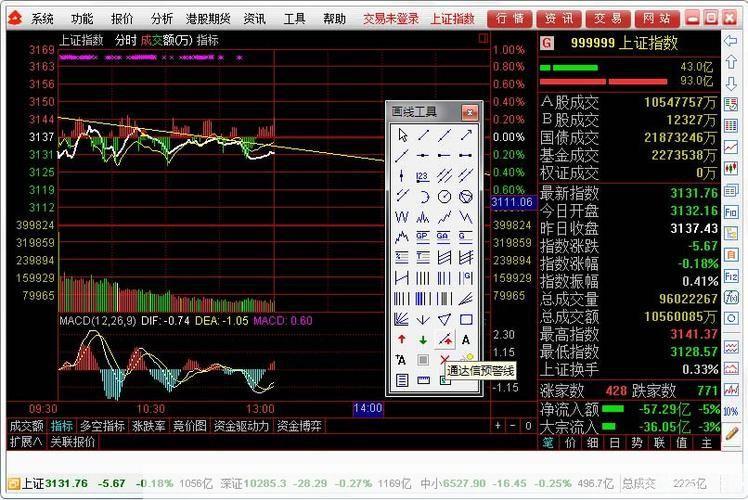Pick the GP golden price lines tool
748x500 pixels.
(x=423, y=237)
